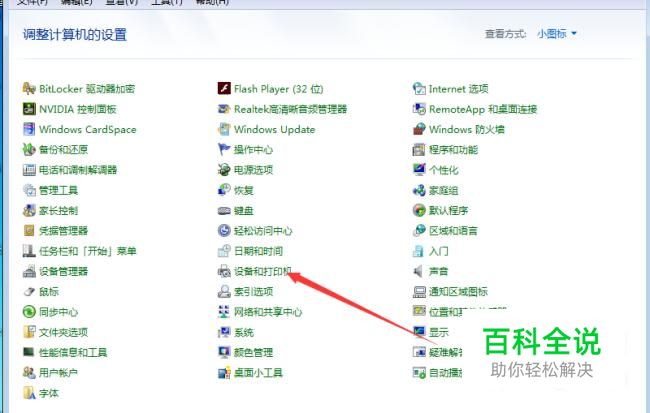Open 轻松访问中心 icon

tap(224, 231)
